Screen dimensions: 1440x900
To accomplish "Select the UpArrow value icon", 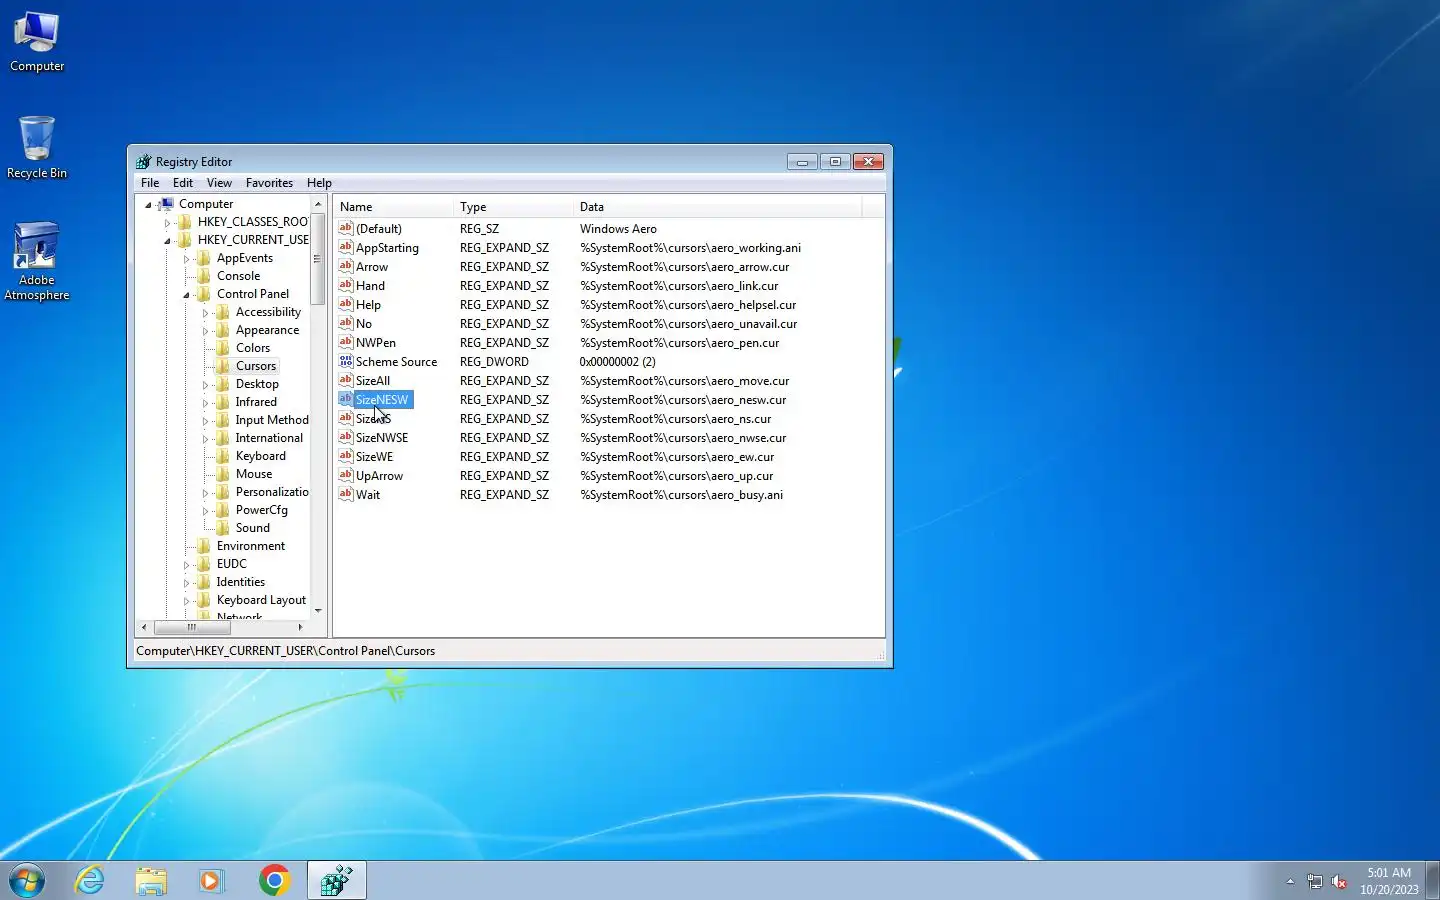I will tap(346, 476).
